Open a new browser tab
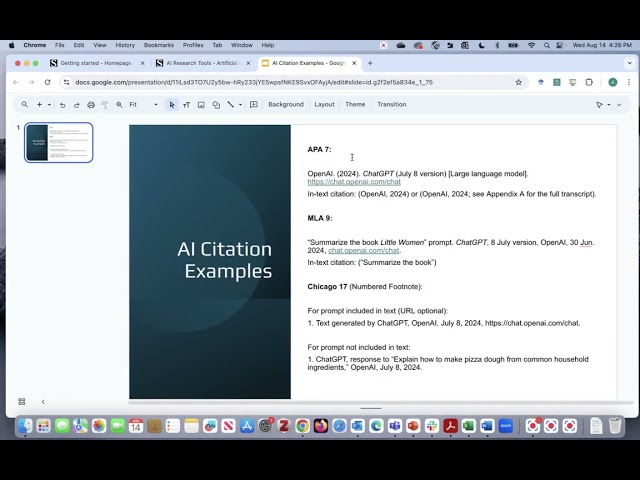This screenshot has width=640, height=480. click(370, 63)
